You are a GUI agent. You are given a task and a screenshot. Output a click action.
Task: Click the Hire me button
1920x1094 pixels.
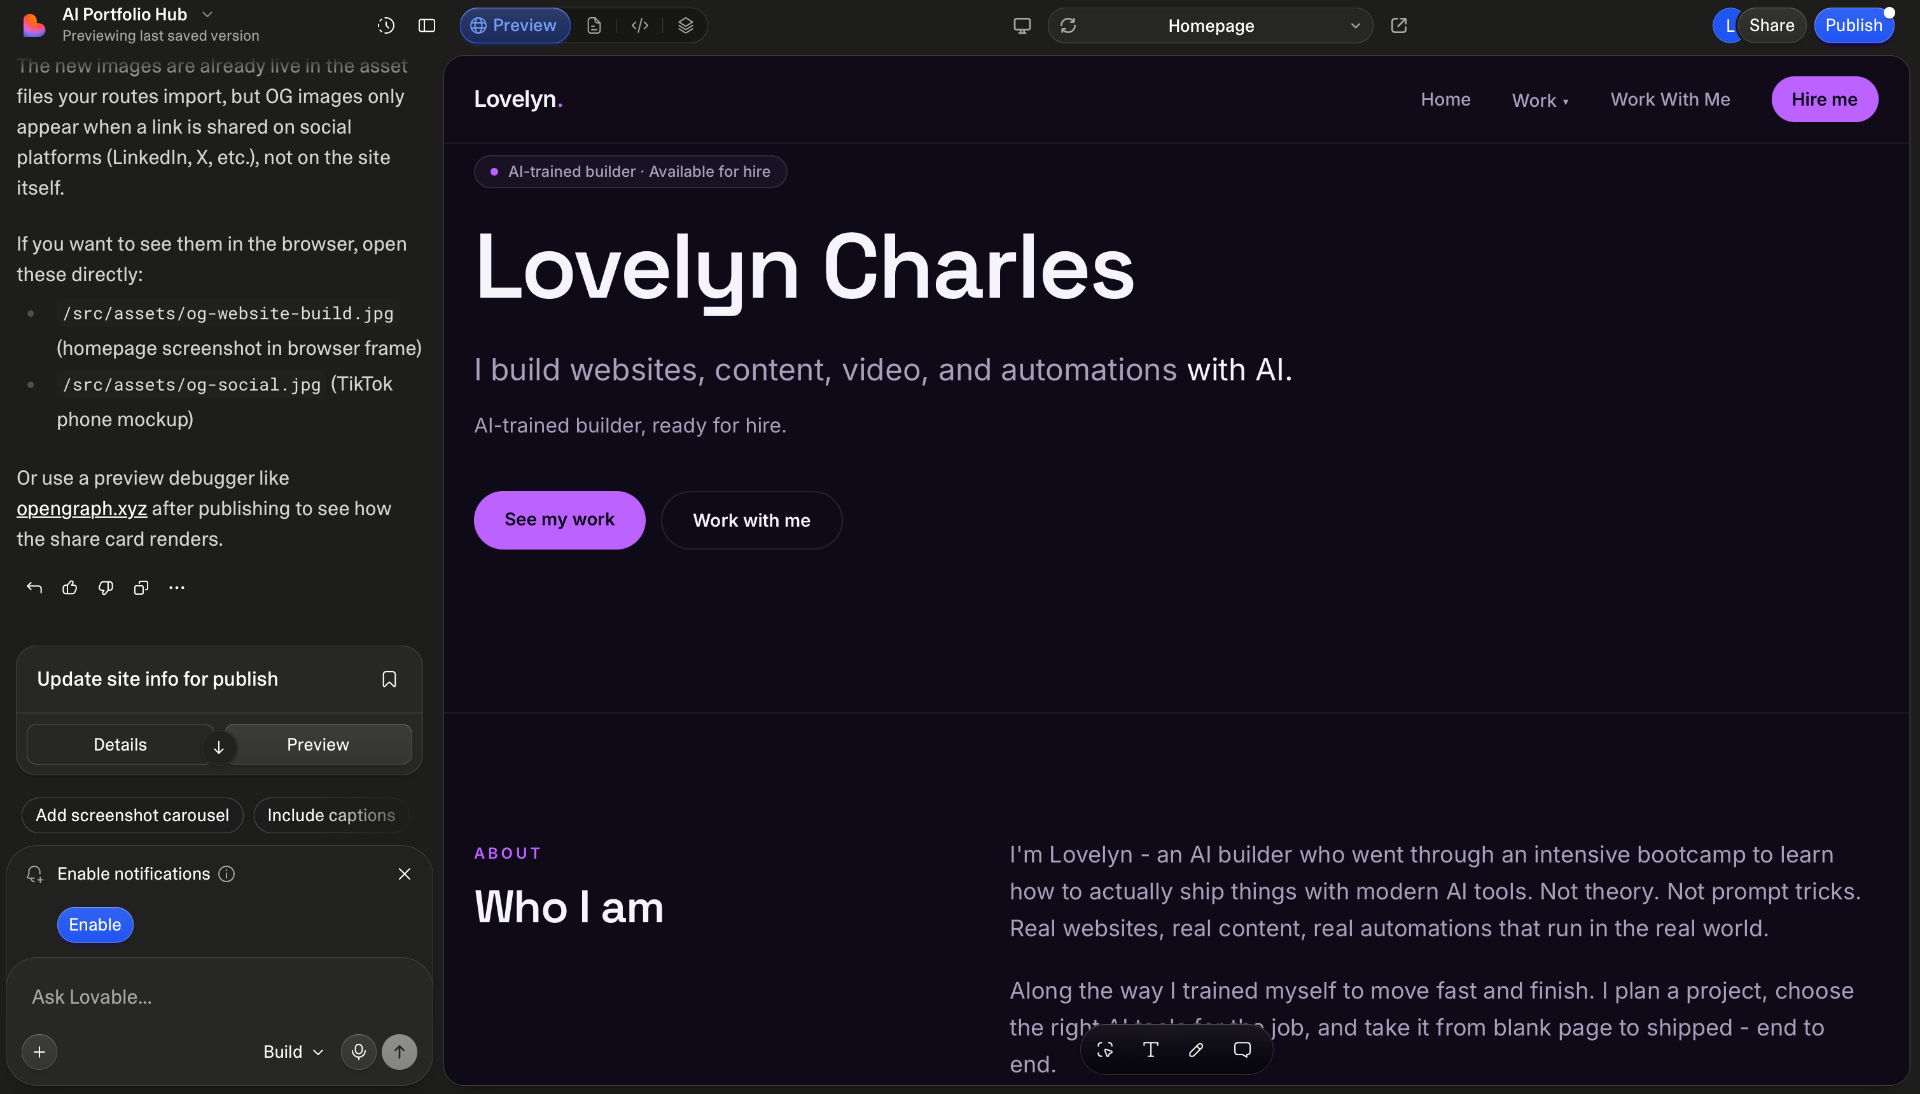coord(1824,100)
